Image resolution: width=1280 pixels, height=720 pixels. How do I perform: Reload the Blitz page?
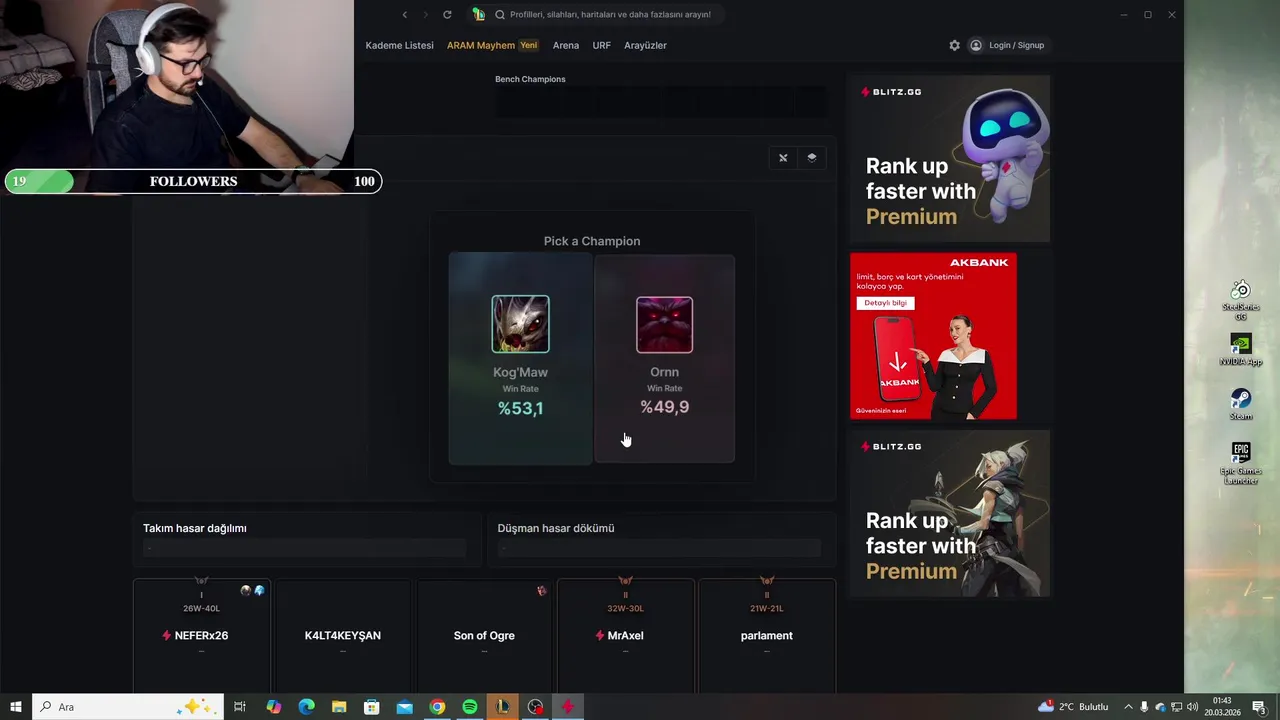pos(447,14)
